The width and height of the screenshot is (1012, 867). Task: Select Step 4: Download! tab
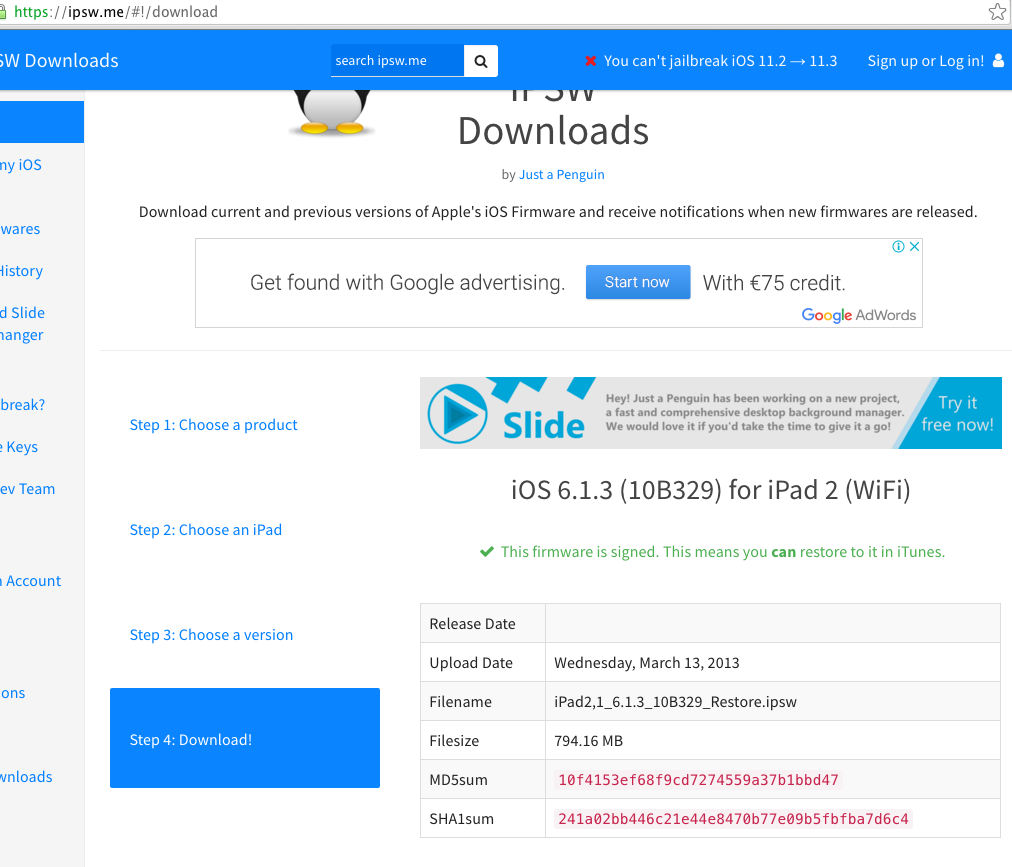[245, 738]
